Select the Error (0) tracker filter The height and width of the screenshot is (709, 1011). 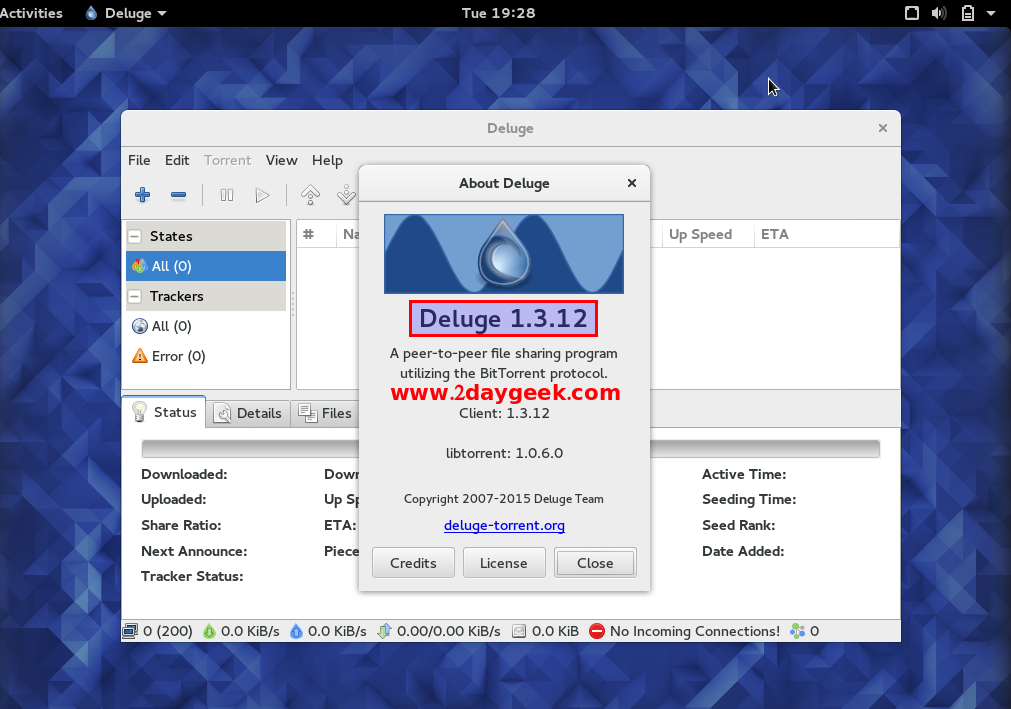pos(206,356)
